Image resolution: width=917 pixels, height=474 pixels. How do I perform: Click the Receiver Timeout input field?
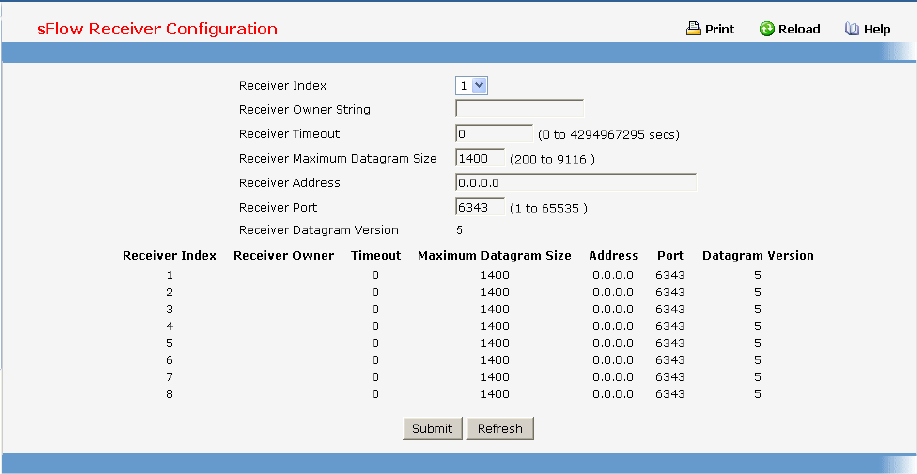494,133
